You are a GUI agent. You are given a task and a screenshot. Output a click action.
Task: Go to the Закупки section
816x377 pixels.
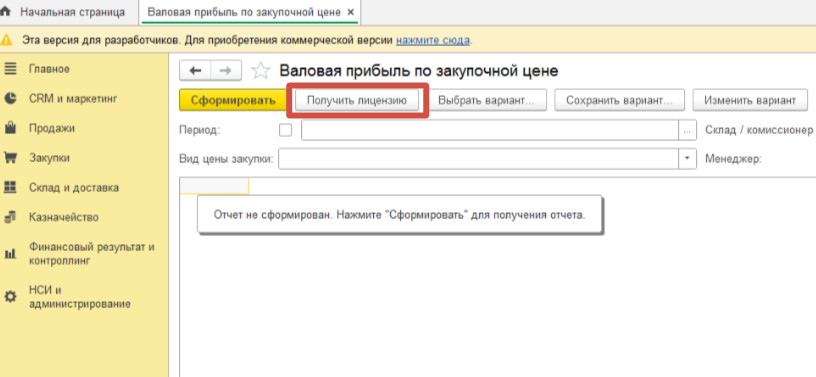[49, 158]
